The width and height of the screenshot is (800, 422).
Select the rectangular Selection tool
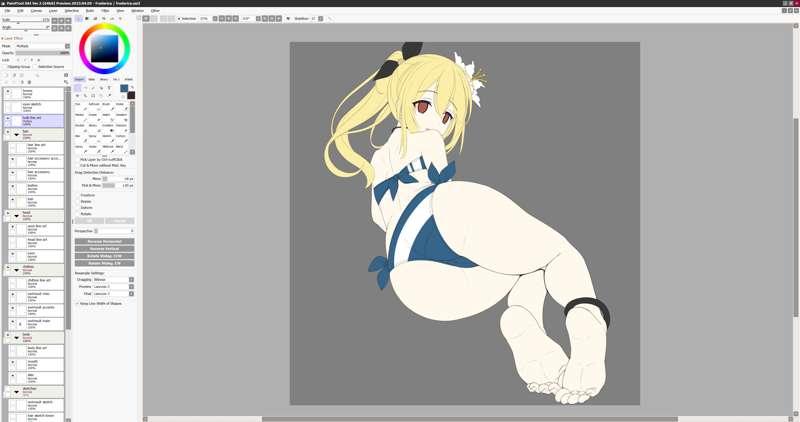tap(78, 88)
